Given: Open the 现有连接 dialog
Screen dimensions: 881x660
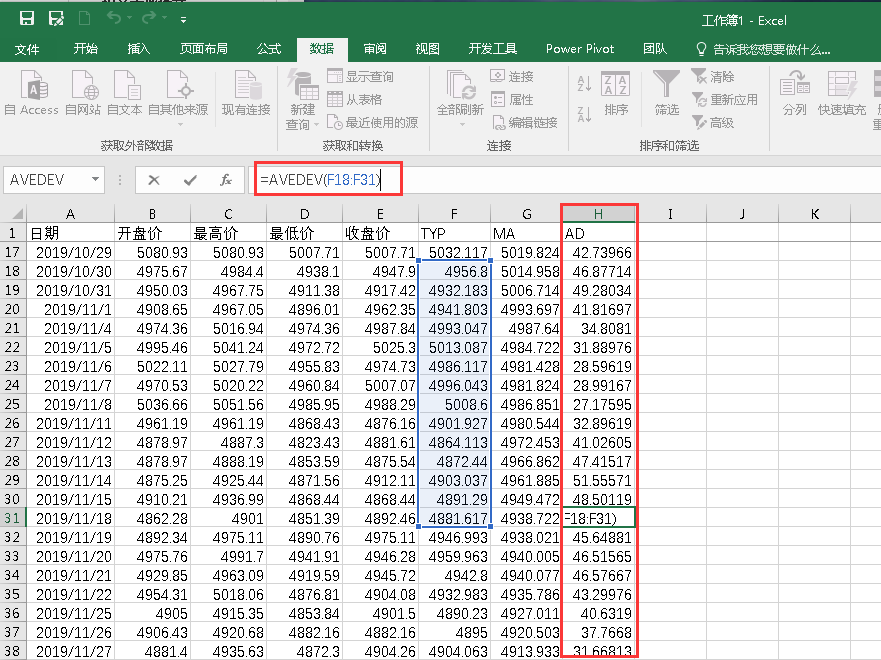Looking at the screenshot, I should (245, 95).
